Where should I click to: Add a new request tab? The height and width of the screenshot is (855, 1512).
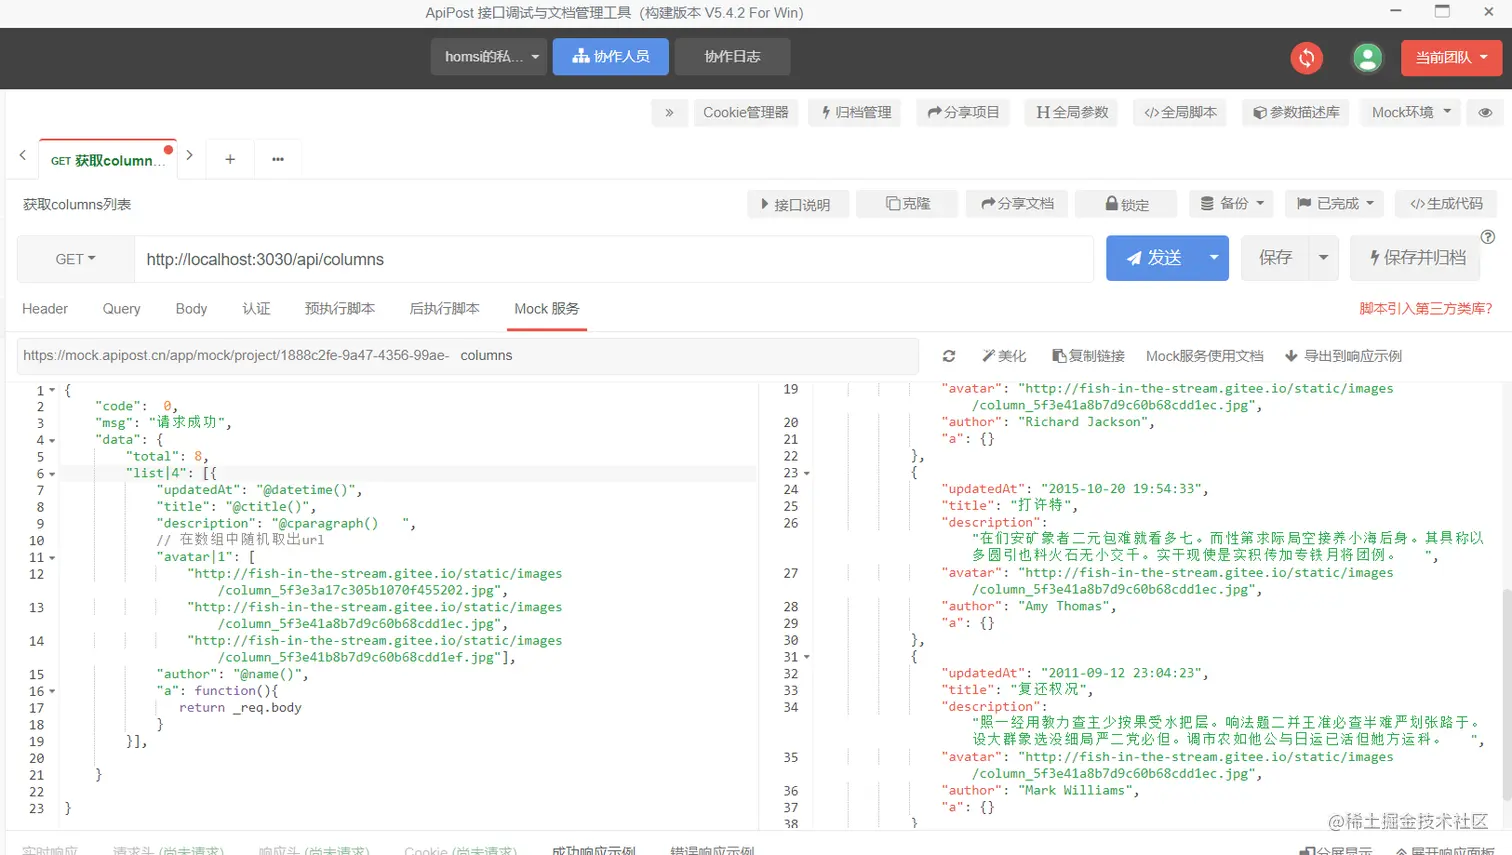tap(230, 159)
